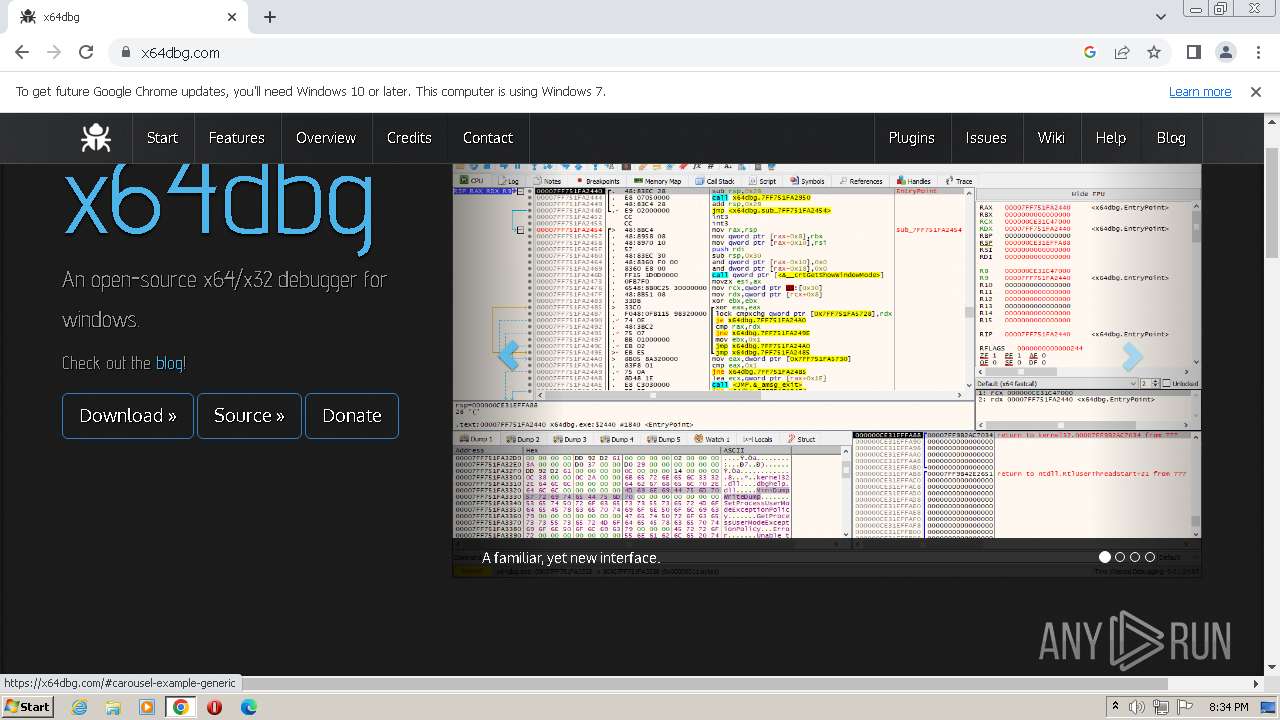This screenshot has height=720, width=1280.
Task: Click the Download button
Action: coord(128,416)
